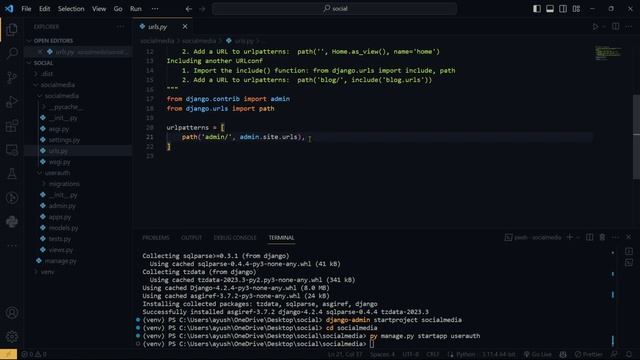Open manage.py in the explorer tree
The image size is (640, 360).
pos(60,261)
